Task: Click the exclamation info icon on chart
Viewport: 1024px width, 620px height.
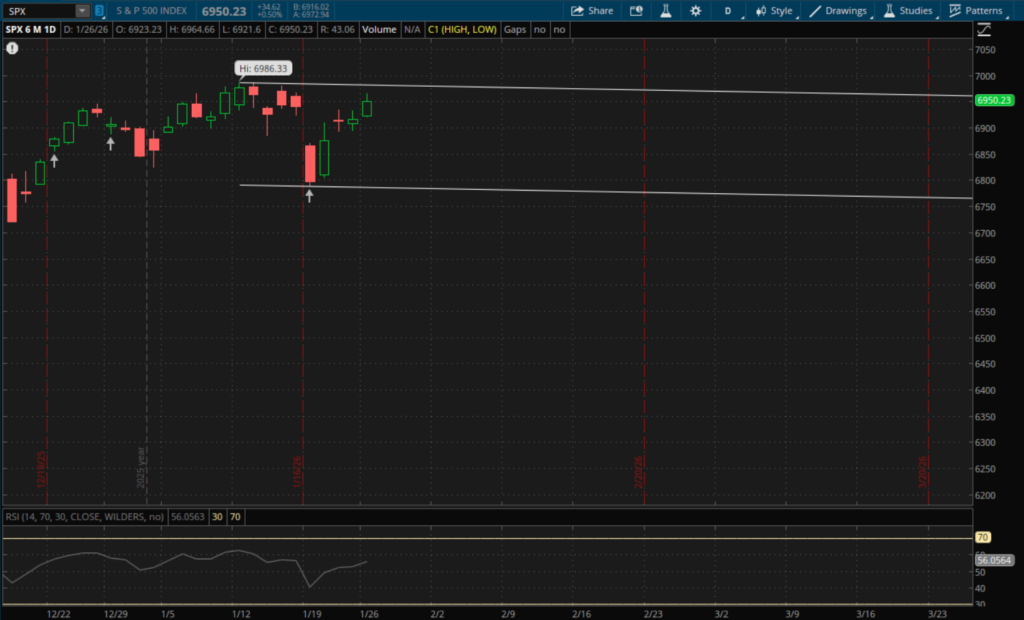Action: tap(11, 46)
